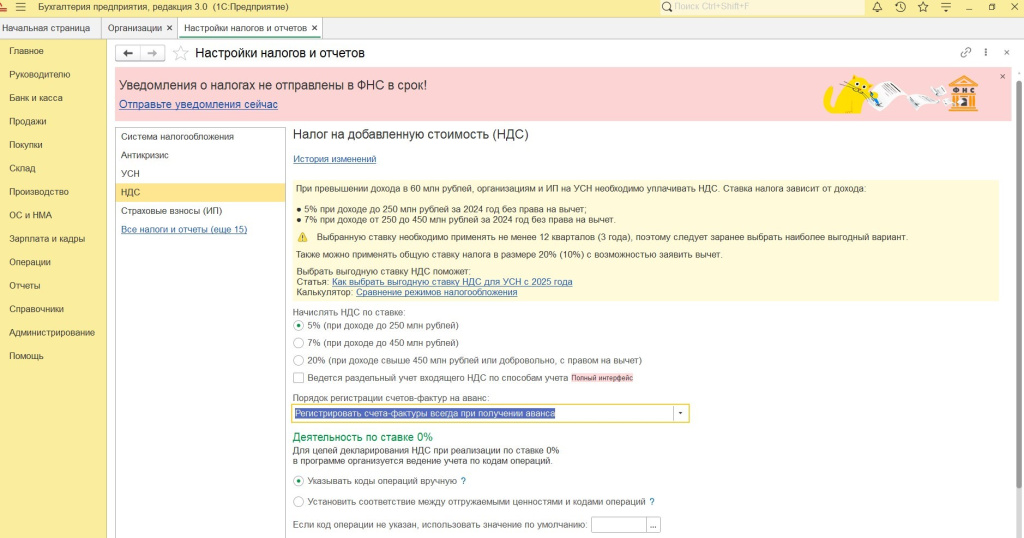Switch to Организации tab
The width and height of the screenshot is (1024, 538).
point(135,28)
